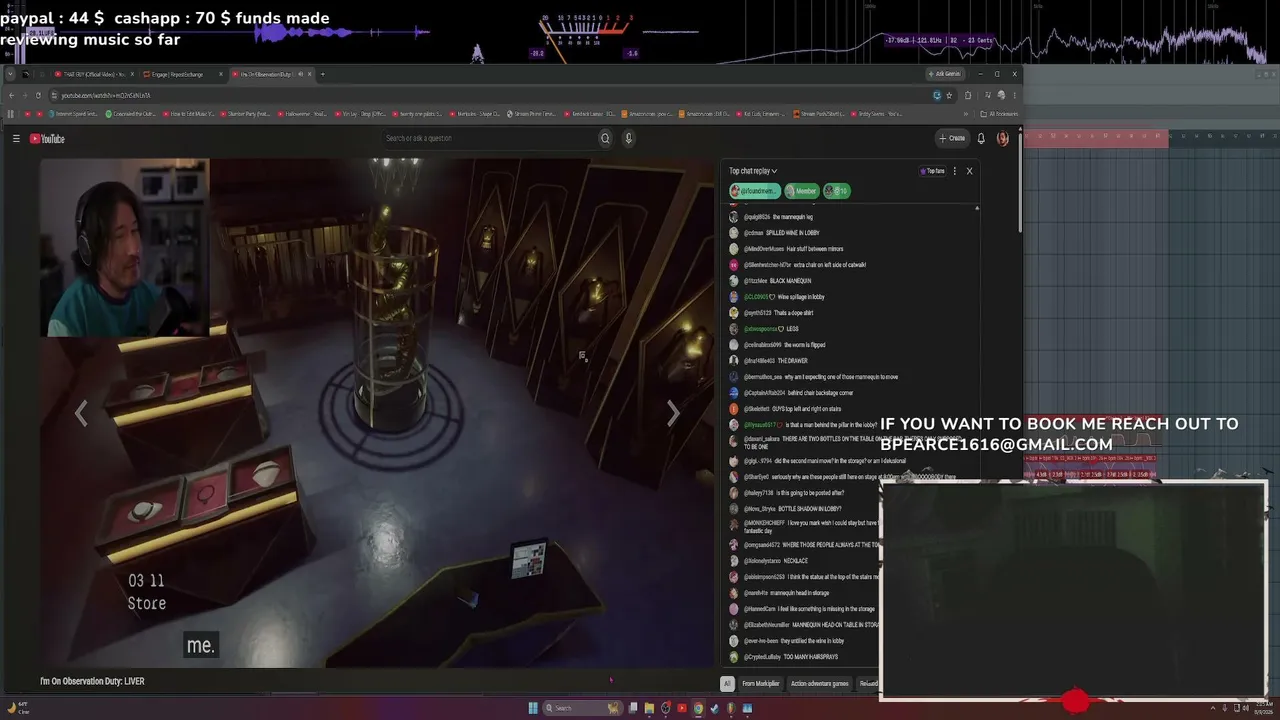Select the Action-adventure games filter chip
This screenshot has width=1280, height=720.
[819, 684]
